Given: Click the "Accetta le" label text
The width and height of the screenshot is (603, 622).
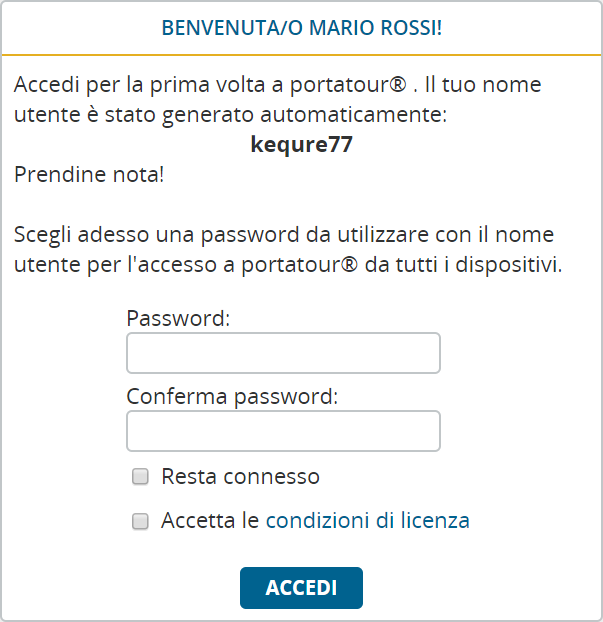Looking at the screenshot, I should coord(210,520).
